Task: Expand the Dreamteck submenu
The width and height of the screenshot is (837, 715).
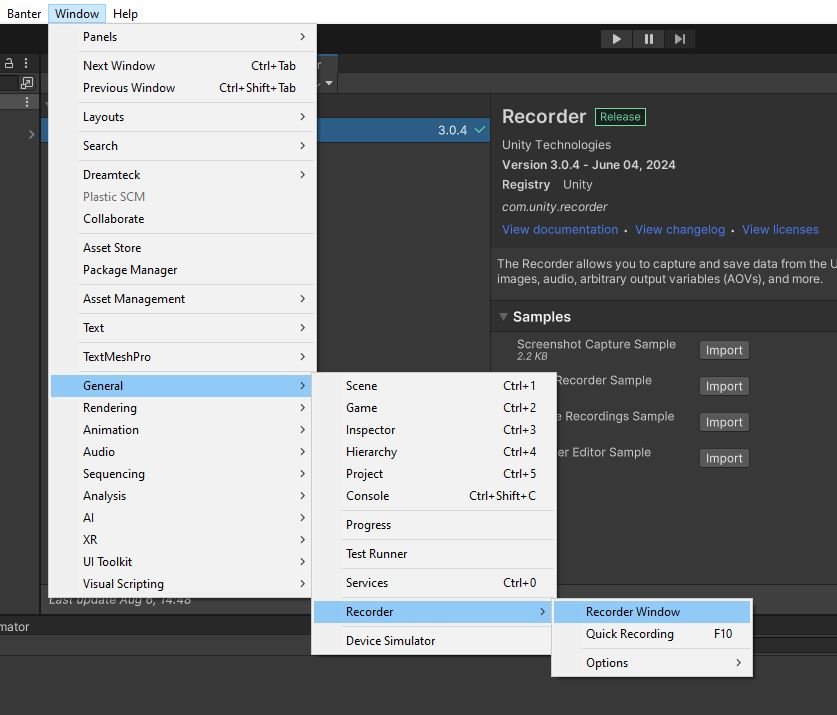Action: (183, 175)
